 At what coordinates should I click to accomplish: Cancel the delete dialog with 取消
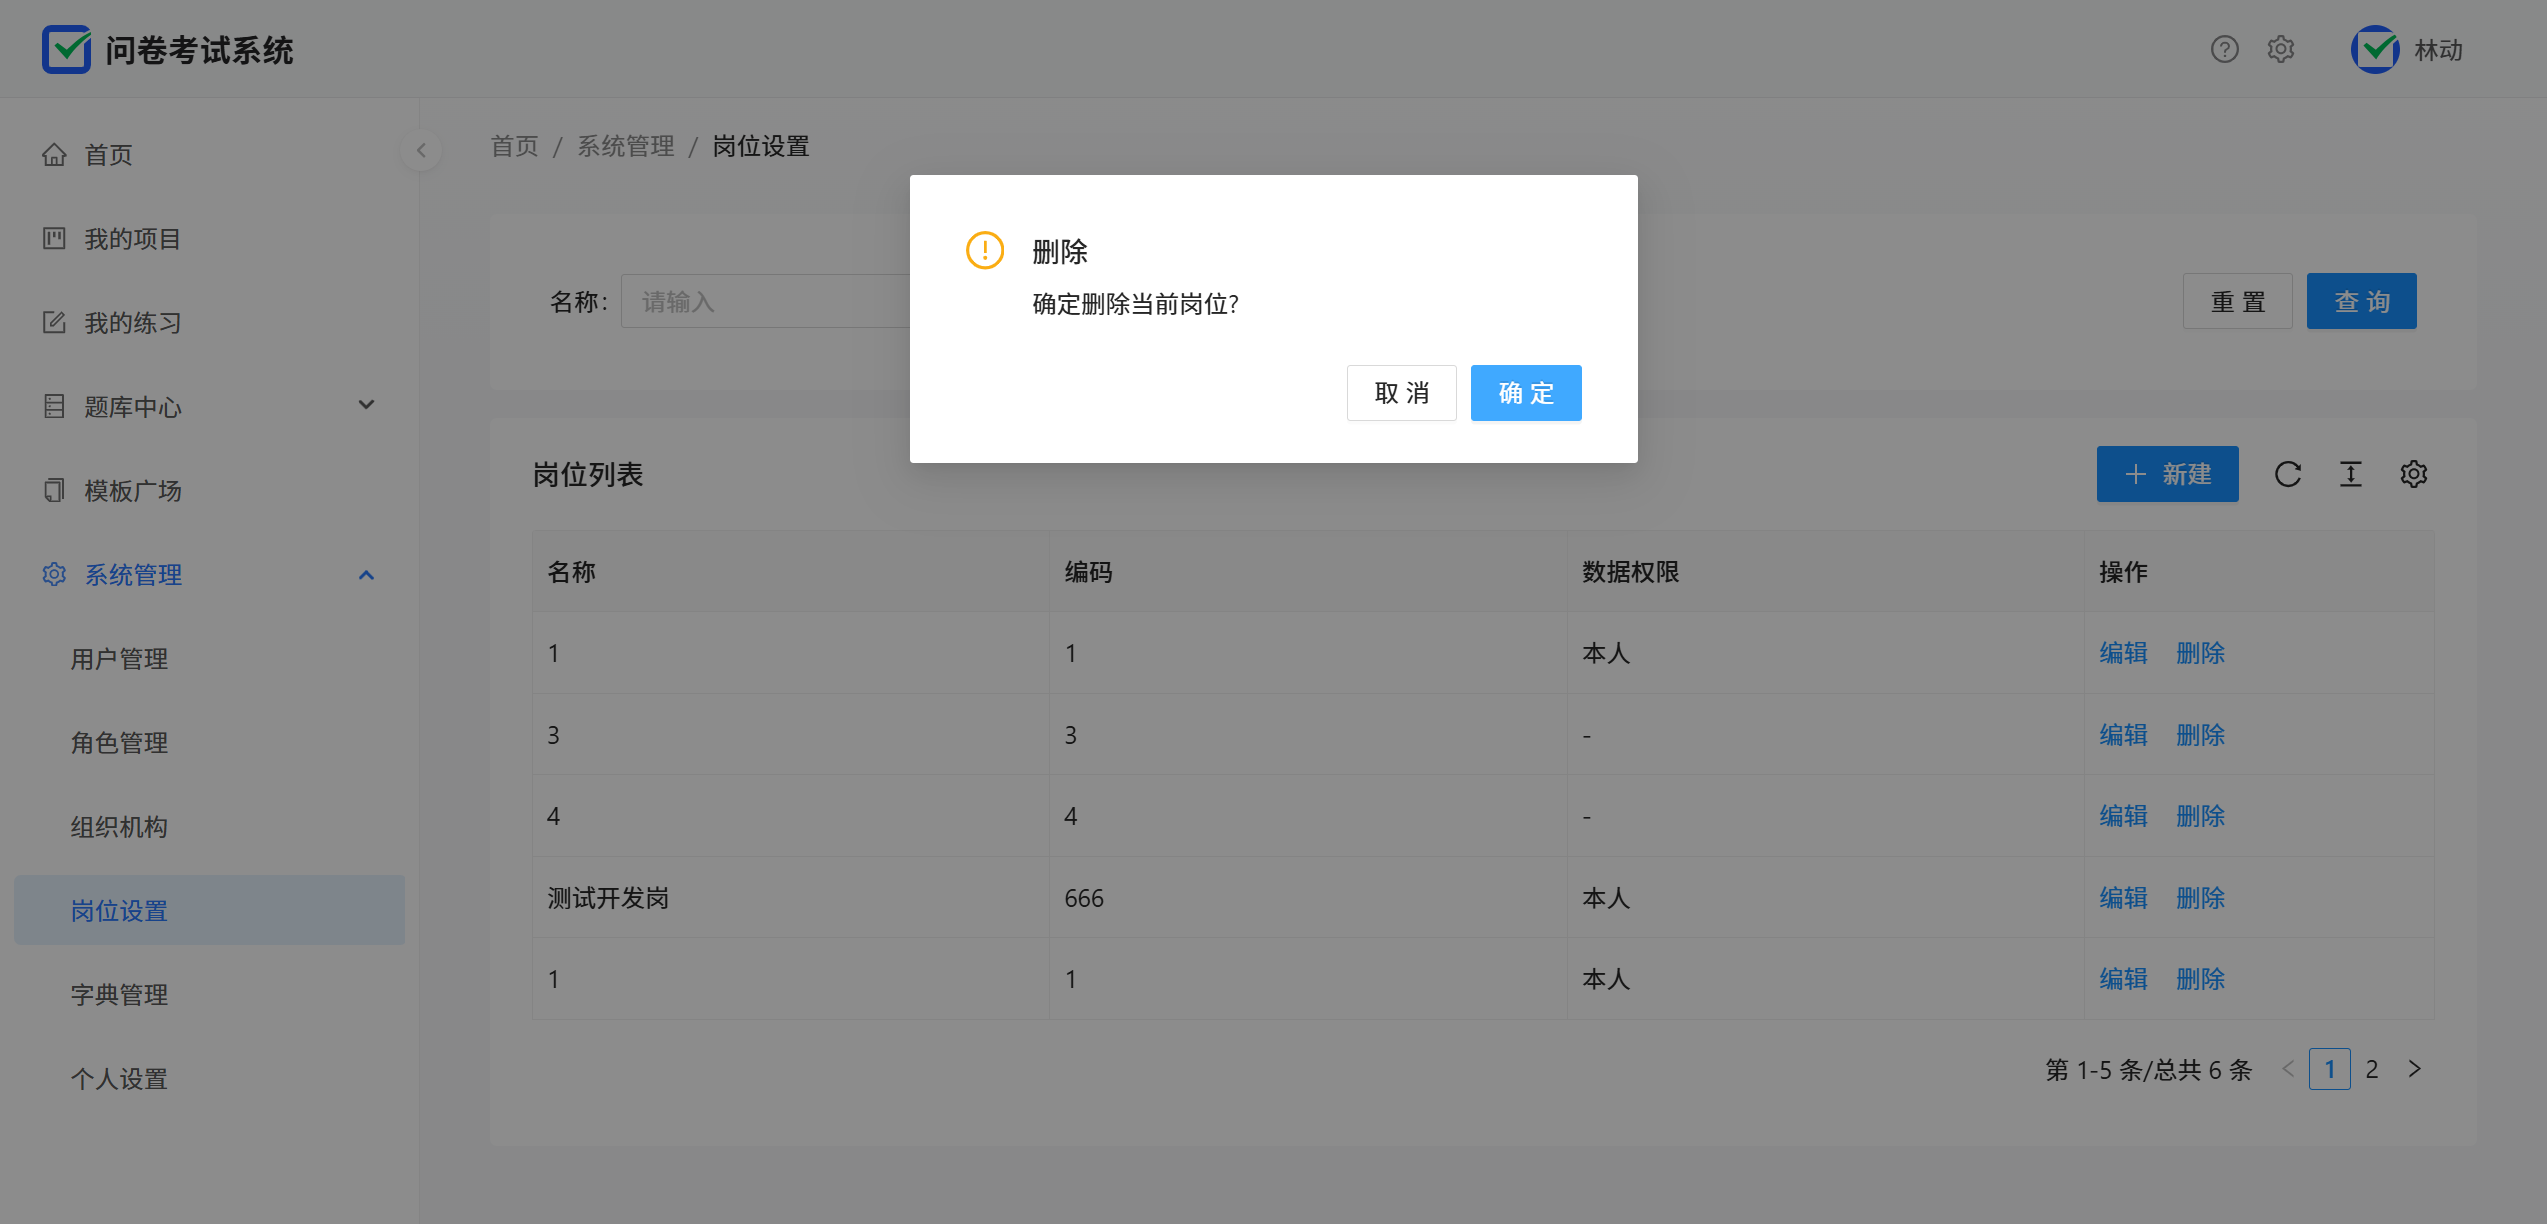point(1401,393)
